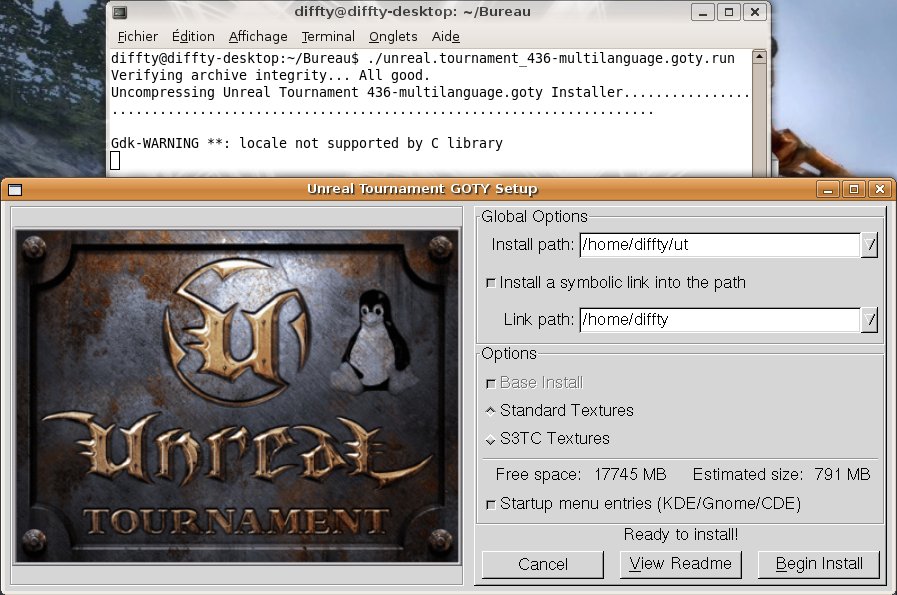Click the setup window menu icon in the title bar
Screen dimensions: 897x595
[x=15, y=189]
